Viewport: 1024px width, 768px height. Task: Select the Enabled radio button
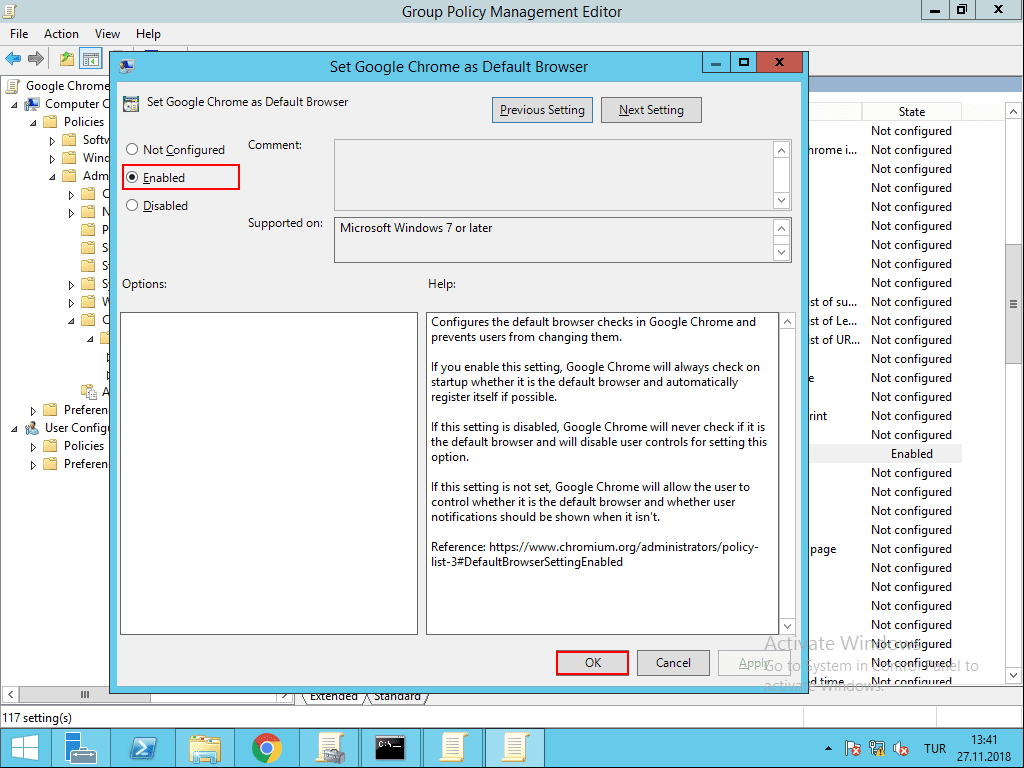click(x=132, y=178)
